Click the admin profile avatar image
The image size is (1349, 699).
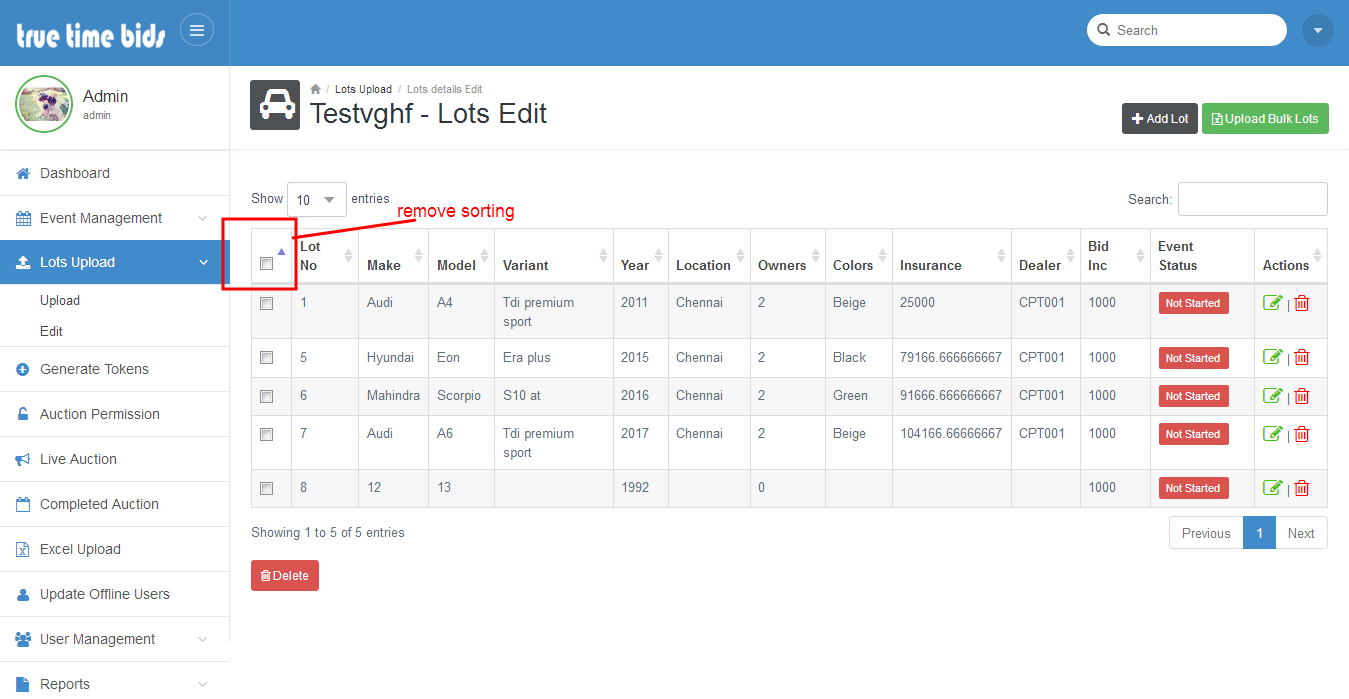pos(44,104)
